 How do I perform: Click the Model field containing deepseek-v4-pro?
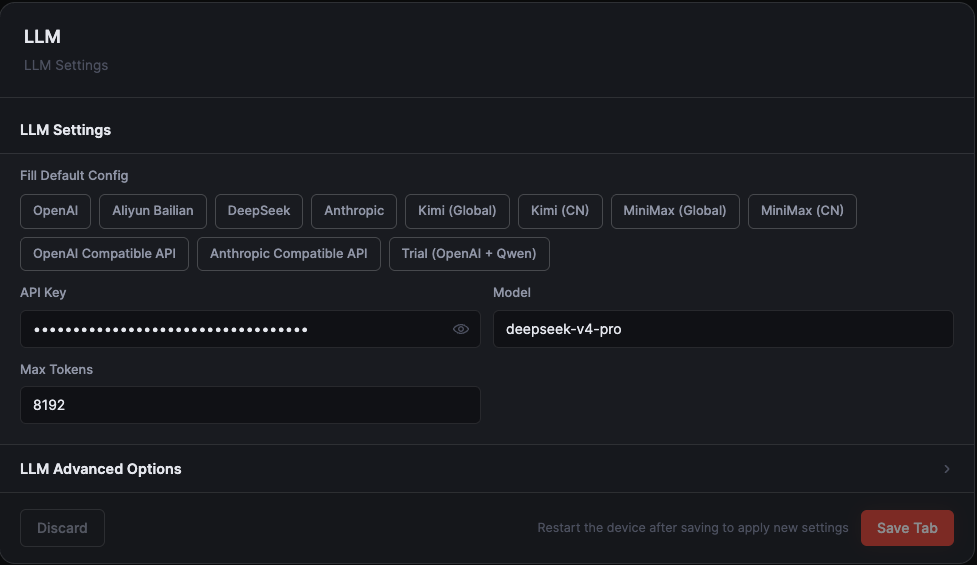[x=723, y=329]
